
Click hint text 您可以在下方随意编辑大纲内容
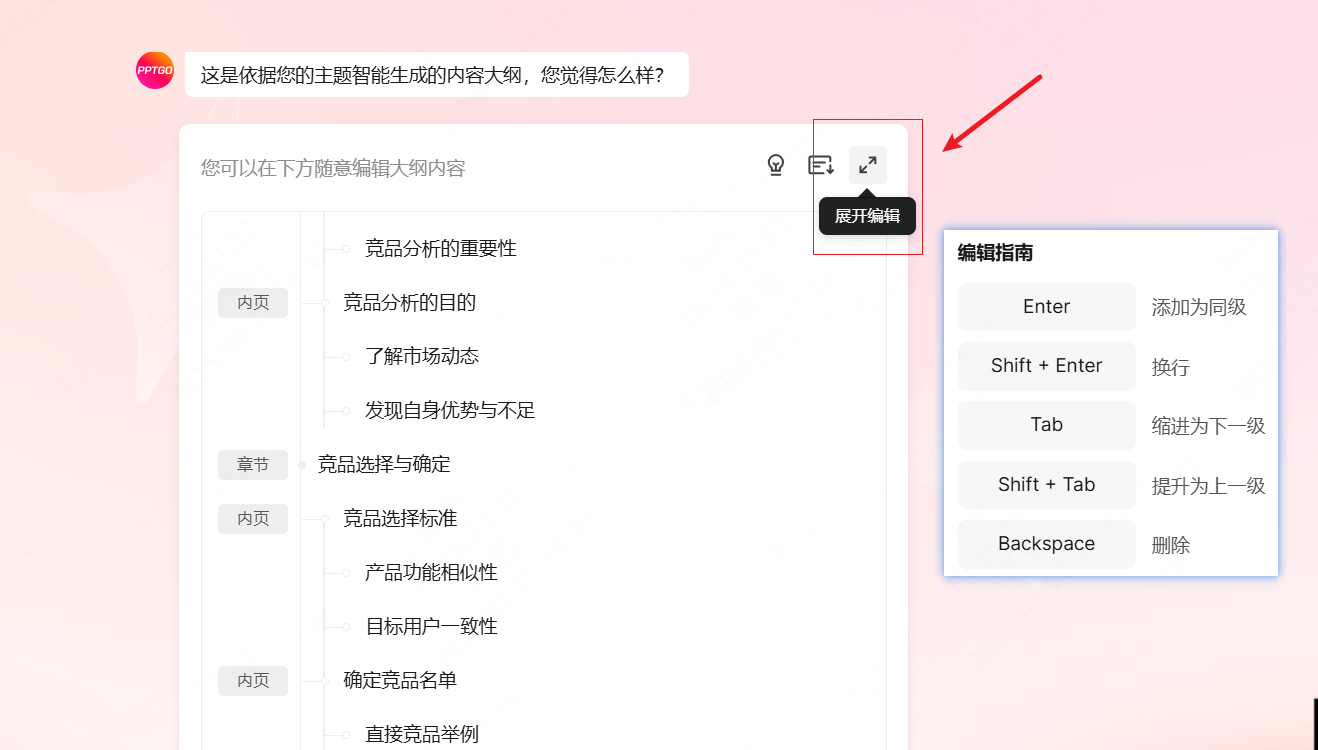tap(333, 168)
